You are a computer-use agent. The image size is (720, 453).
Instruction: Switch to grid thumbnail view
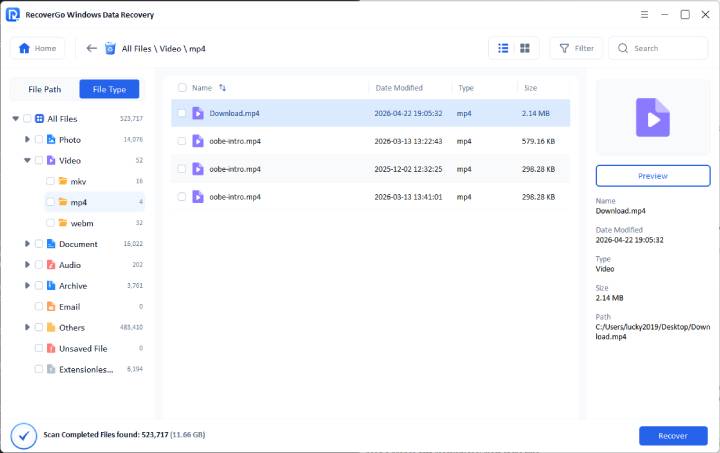click(x=524, y=48)
